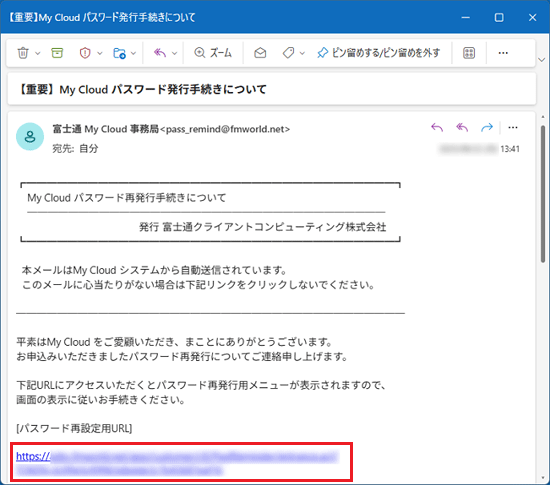
Task: Open the apps grid icon in toolbar
Action: [x=469, y=53]
